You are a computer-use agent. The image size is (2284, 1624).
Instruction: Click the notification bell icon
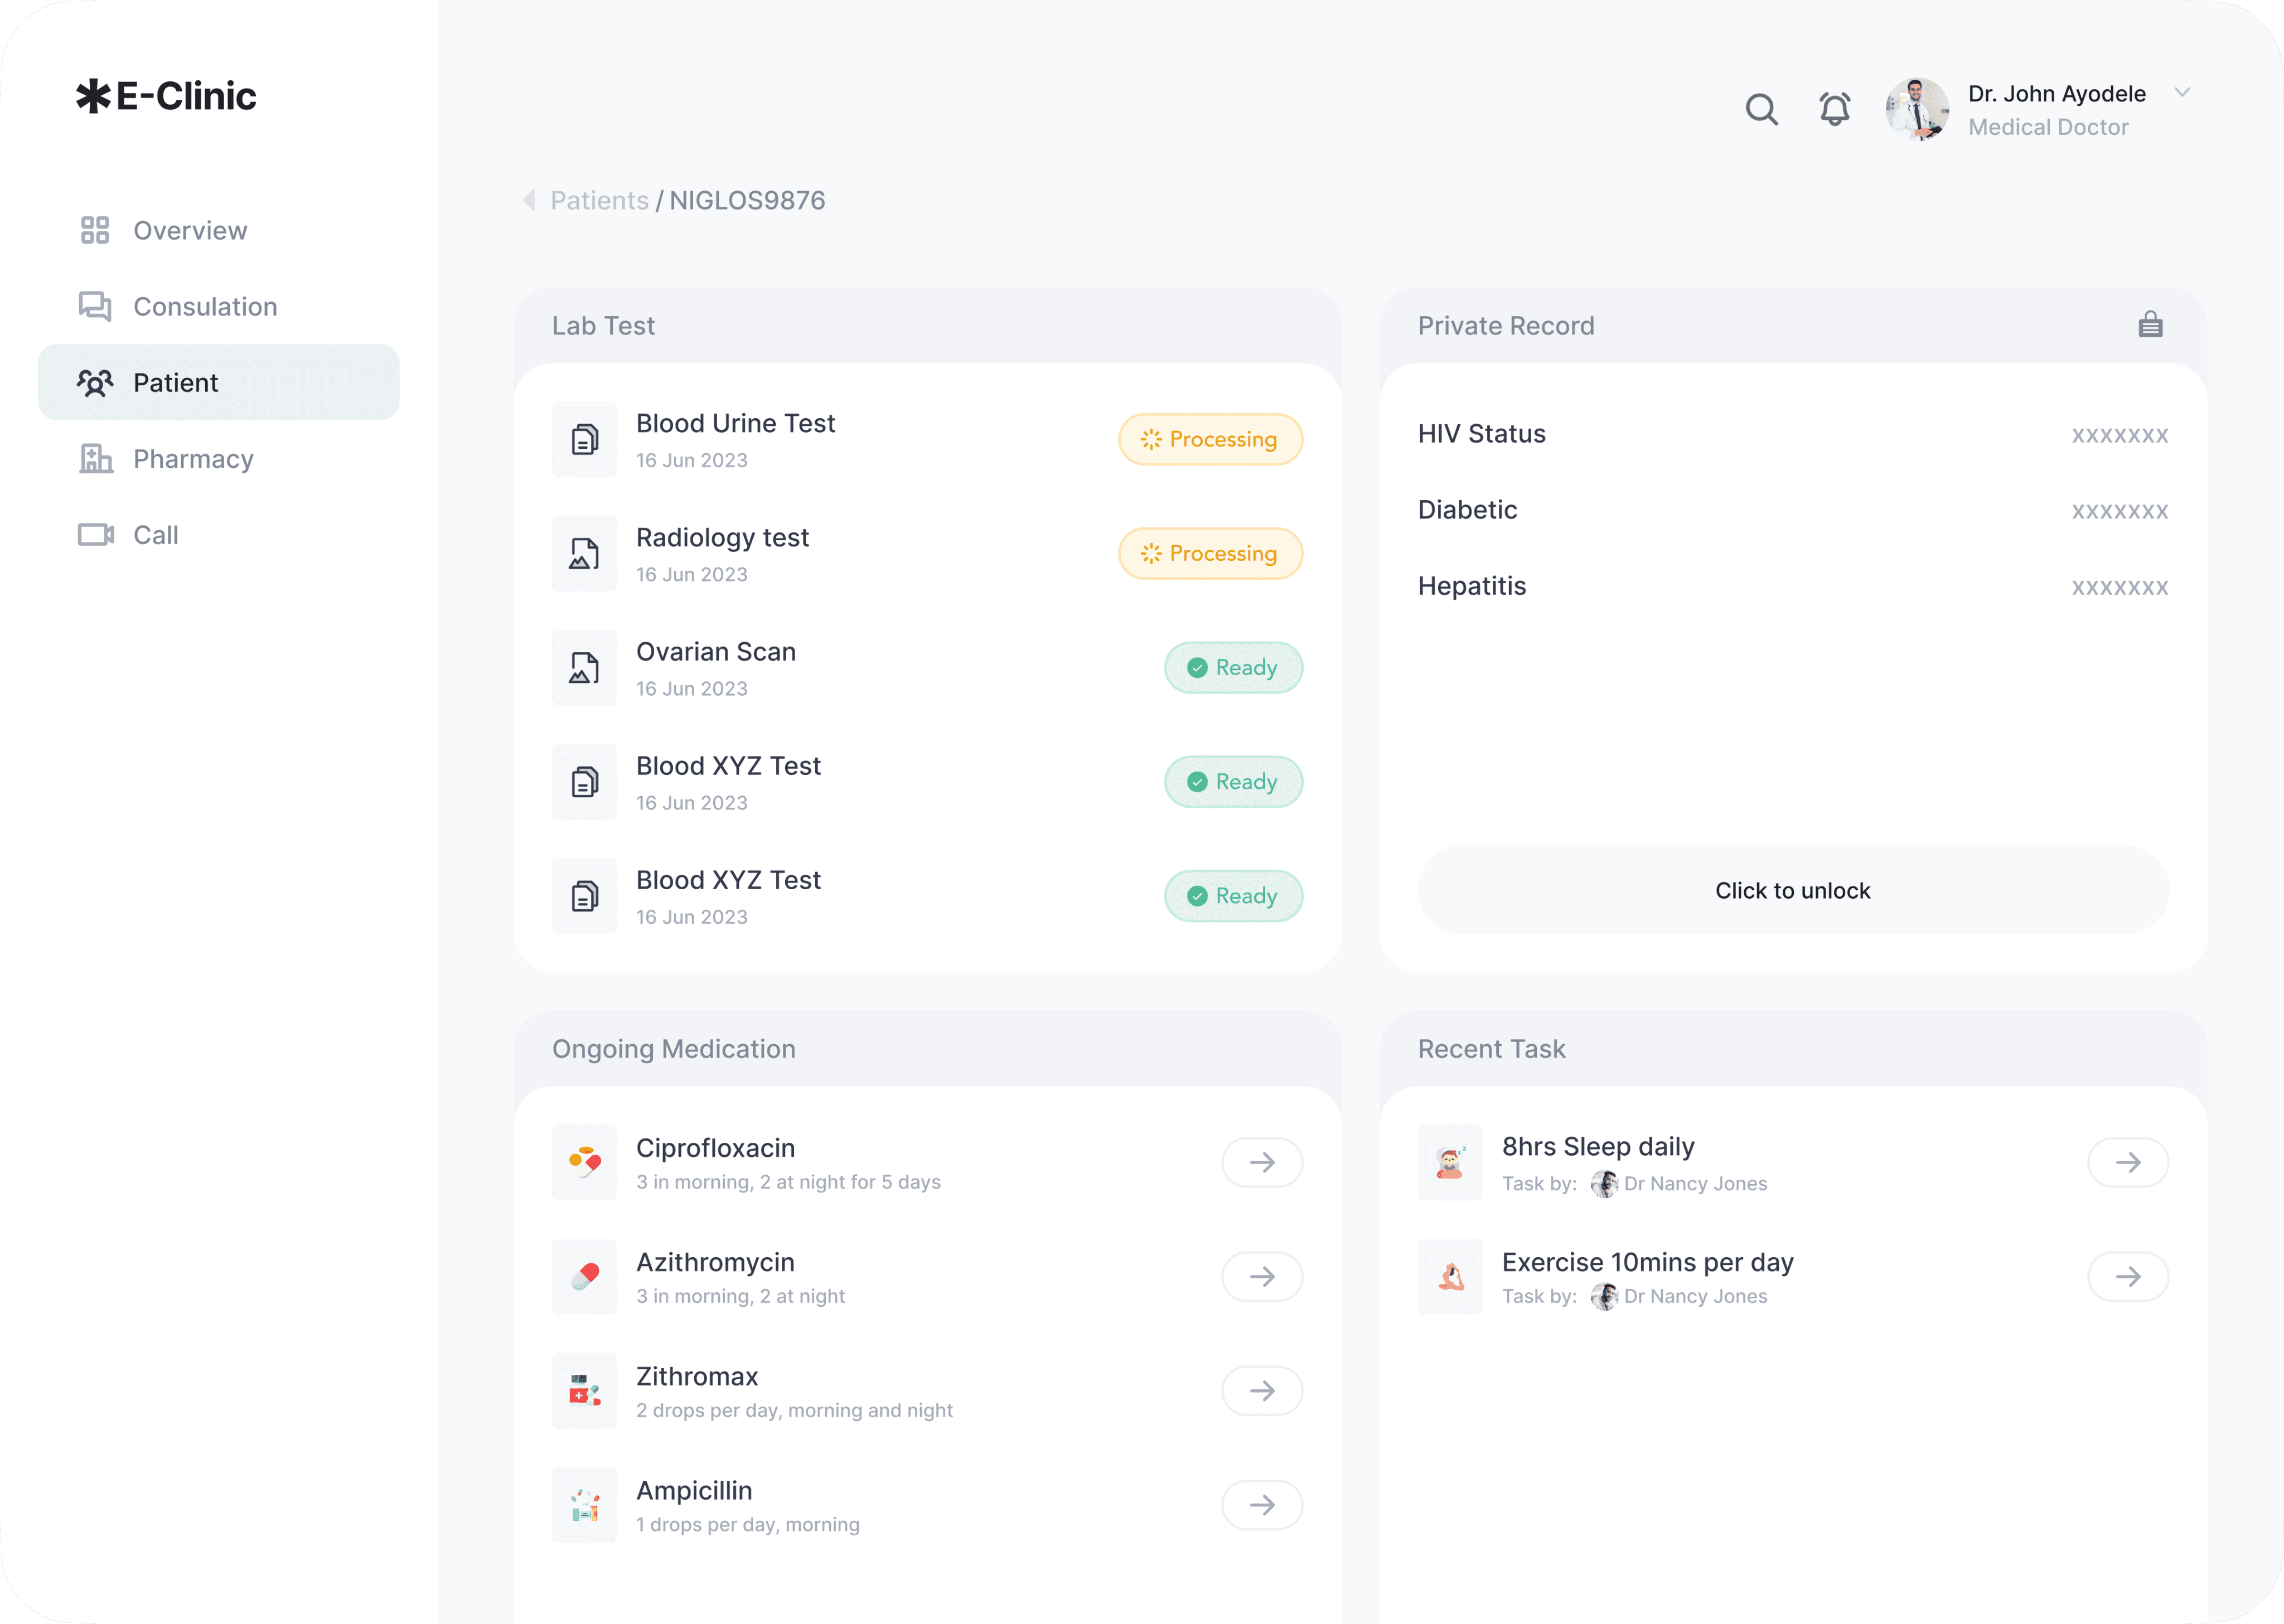coord(1834,109)
